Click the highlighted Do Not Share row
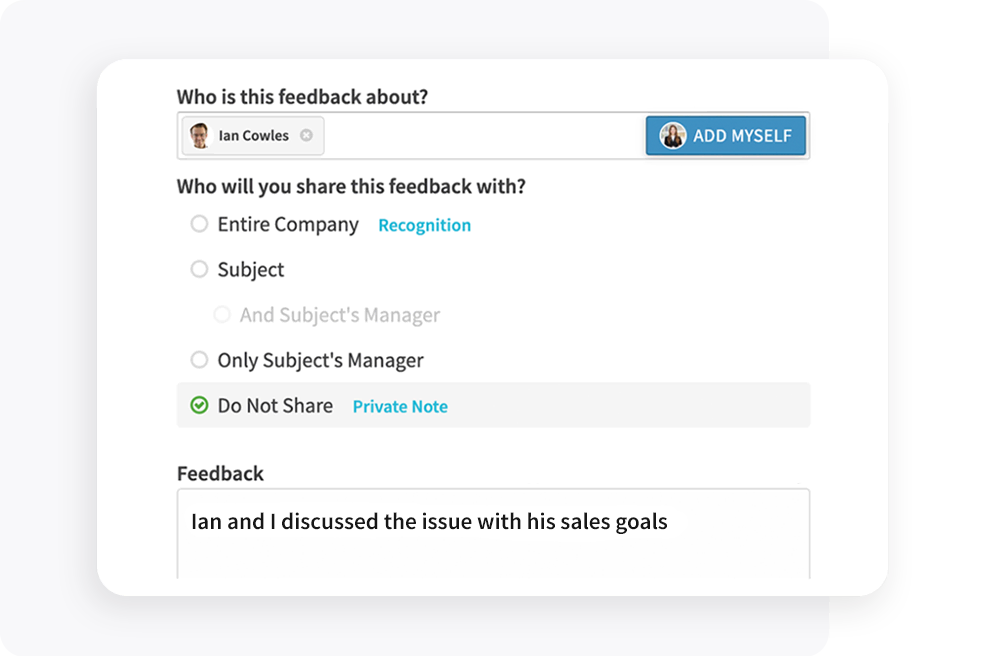Image resolution: width=984 pixels, height=656 pixels. point(493,405)
